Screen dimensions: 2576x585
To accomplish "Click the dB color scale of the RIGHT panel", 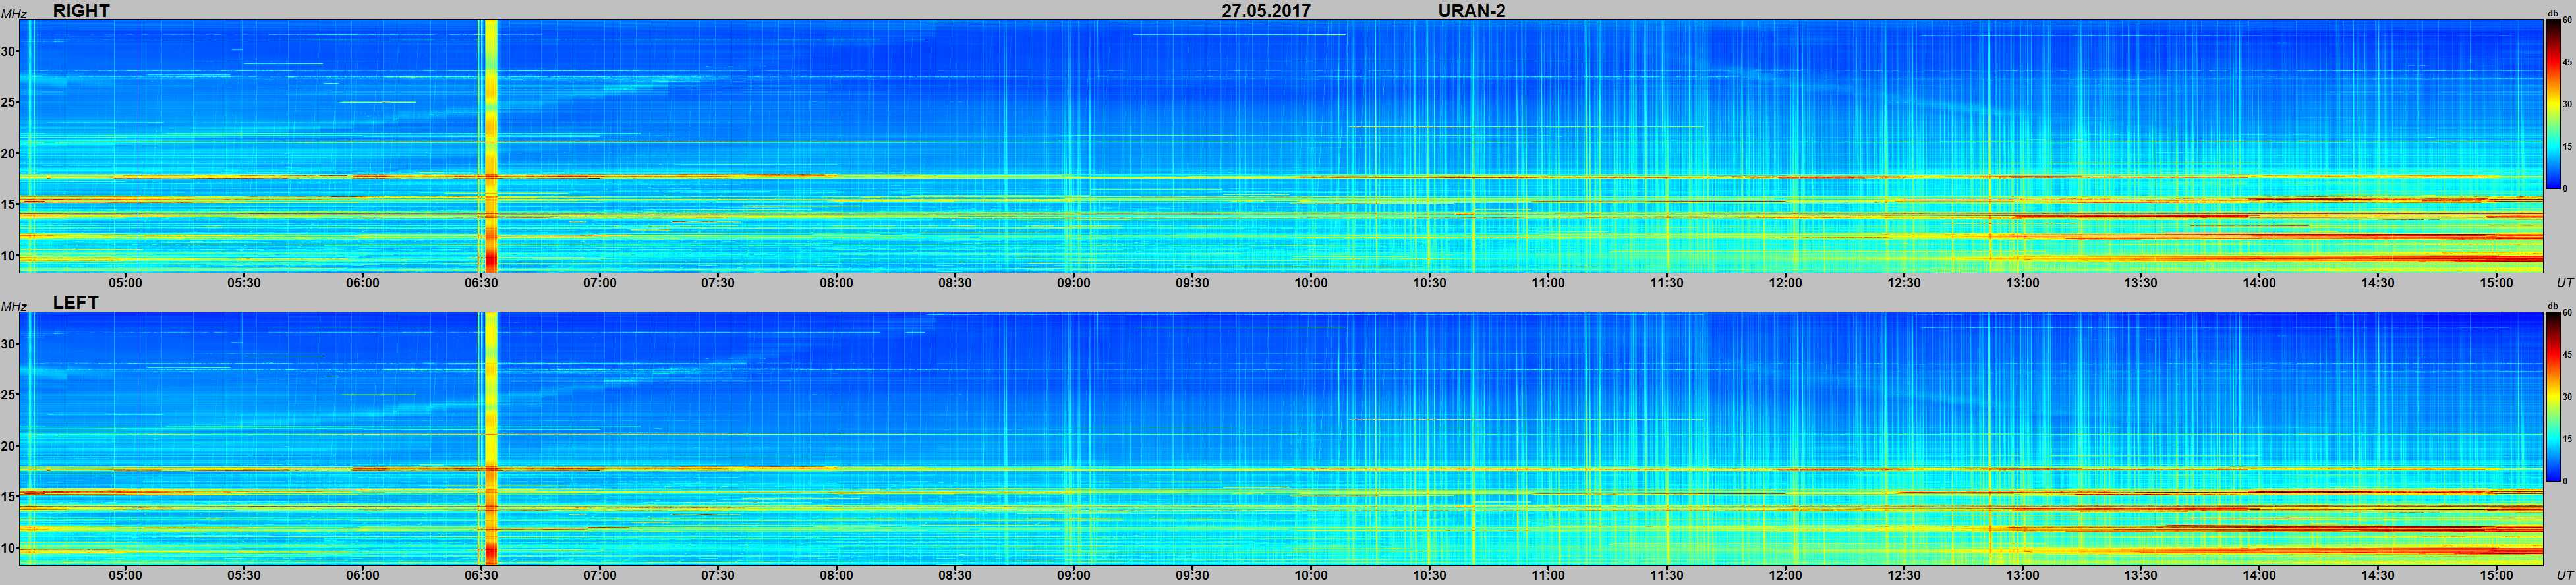I will pos(2552,104).
